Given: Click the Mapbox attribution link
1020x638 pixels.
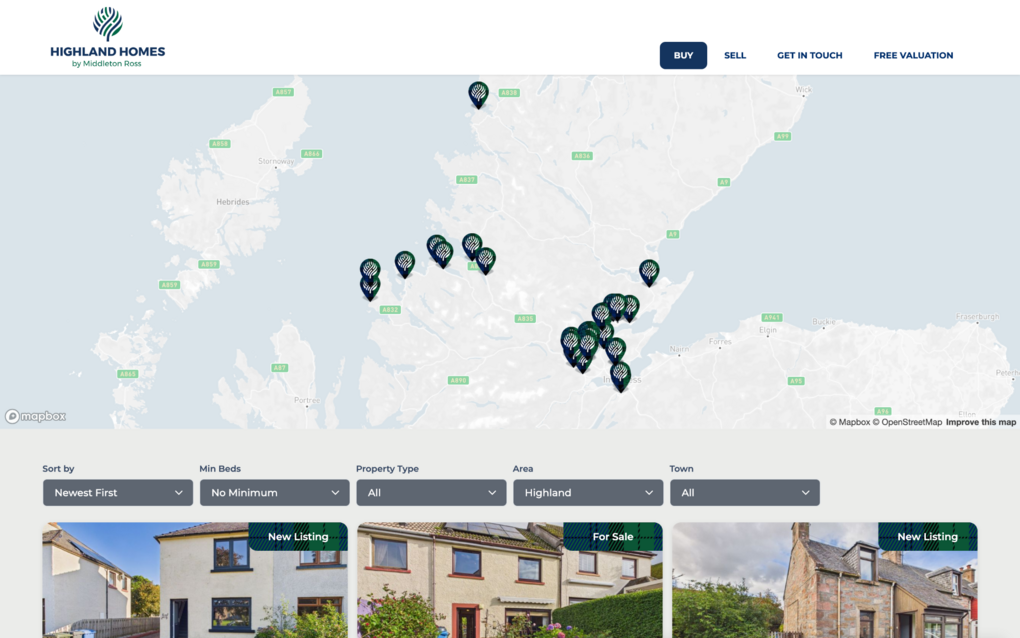Looking at the screenshot, I should click(x=850, y=422).
